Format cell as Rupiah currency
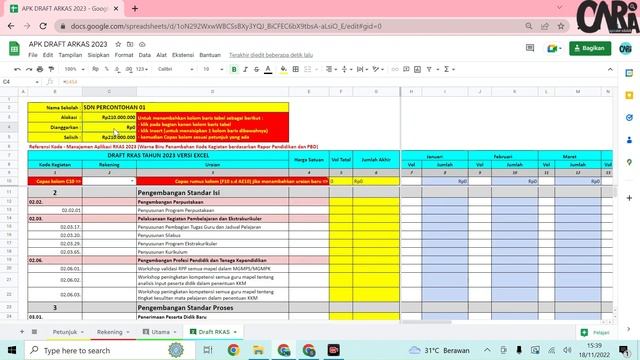This screenshot has width=640, height=360. click(x=96, y=69)
